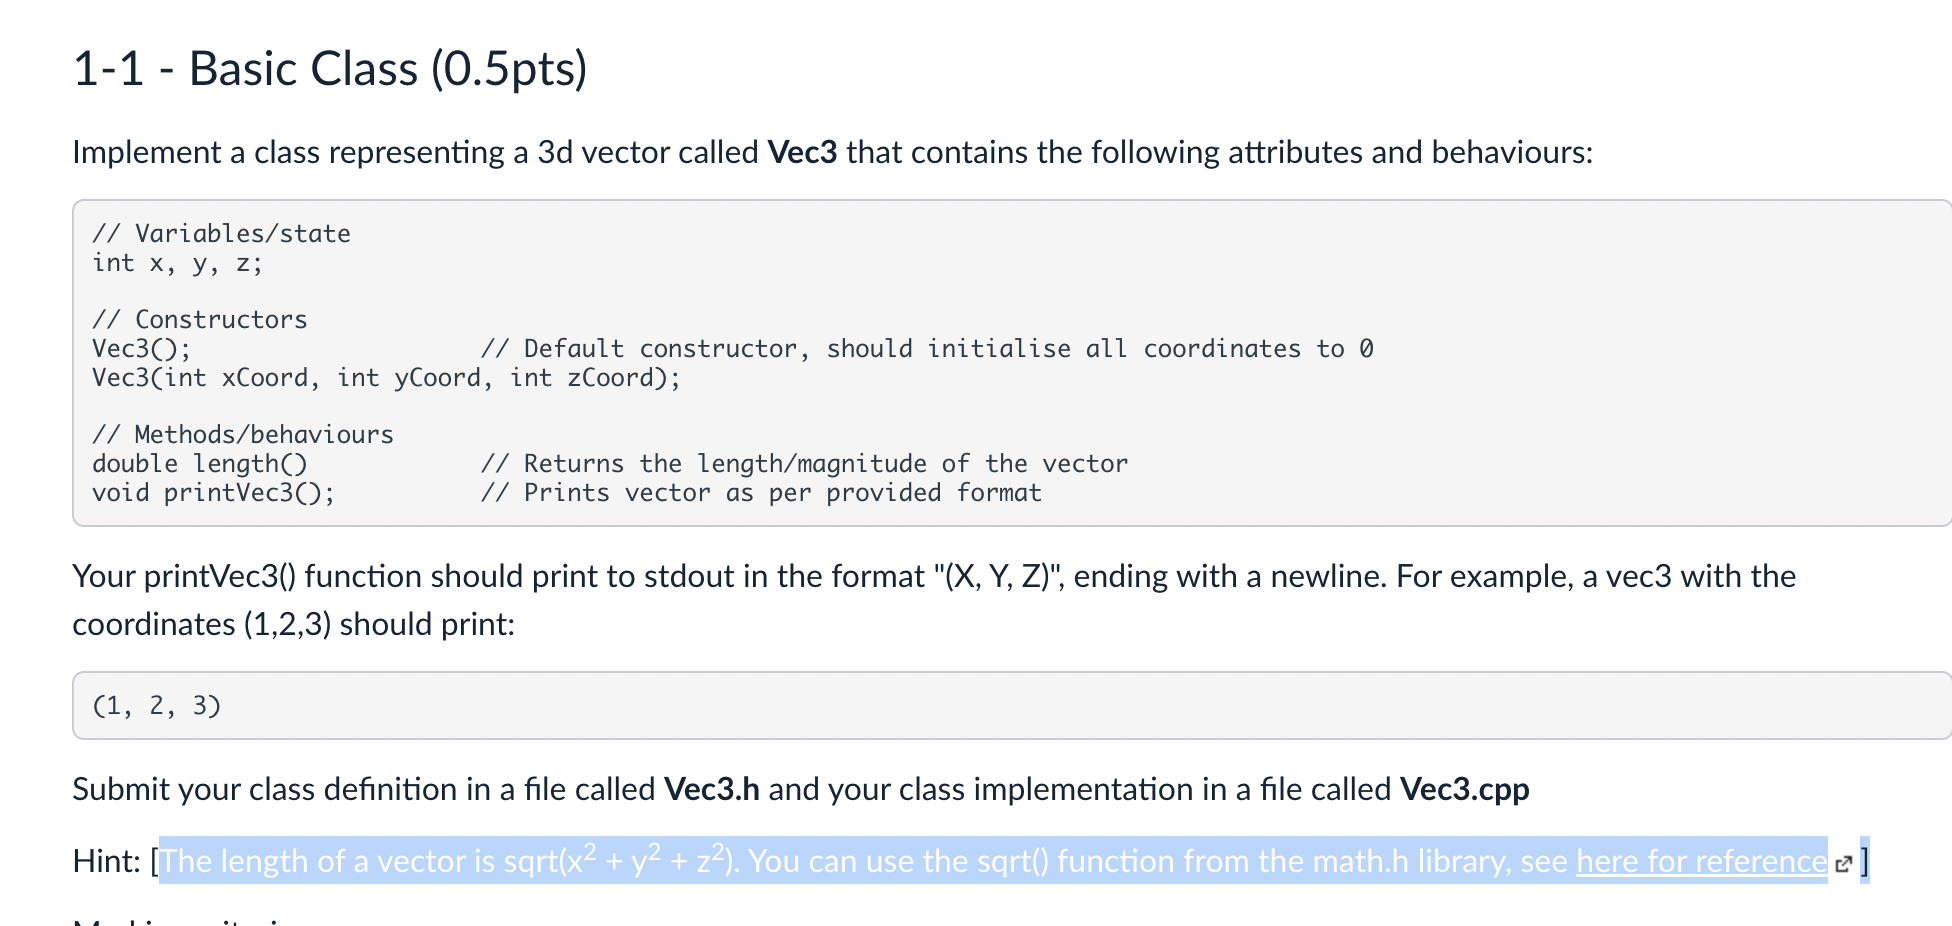The image size is (1952, 926).
Task: Click the bold "Vec3.h" filename
Action: pyautogui.click(x=712, y=789)
